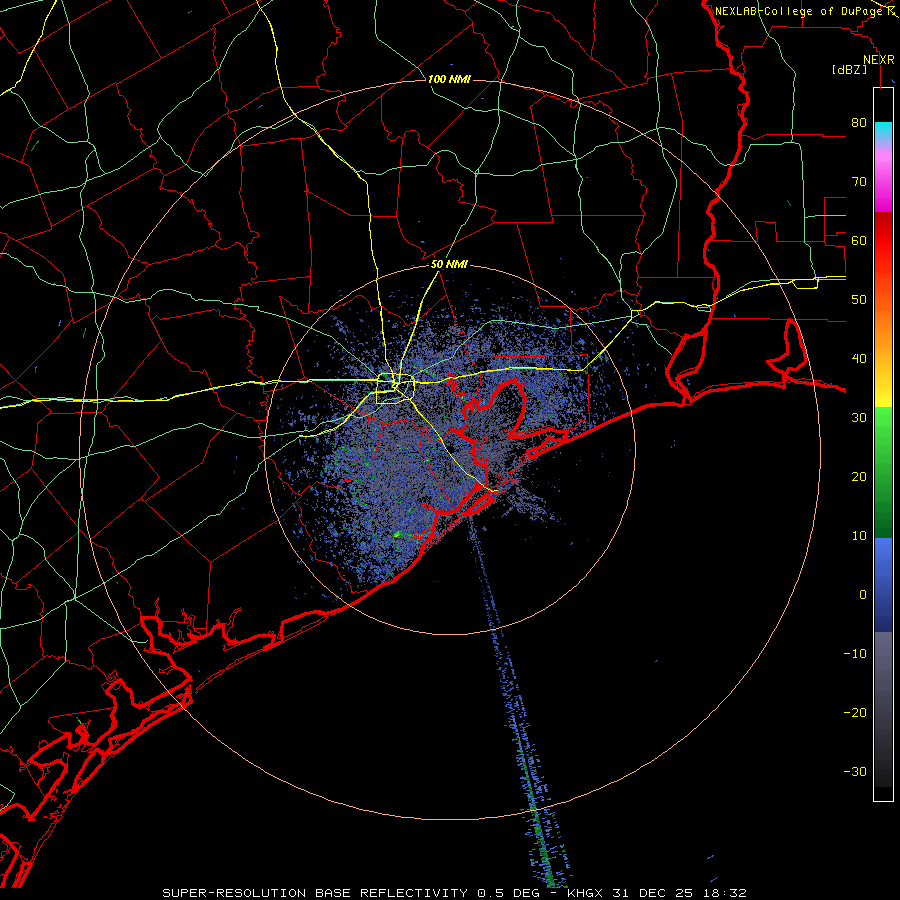Click the 20 value on the dBZ scale
The width and height of the screenshot is (900, 900).
(x=859, y=476)
